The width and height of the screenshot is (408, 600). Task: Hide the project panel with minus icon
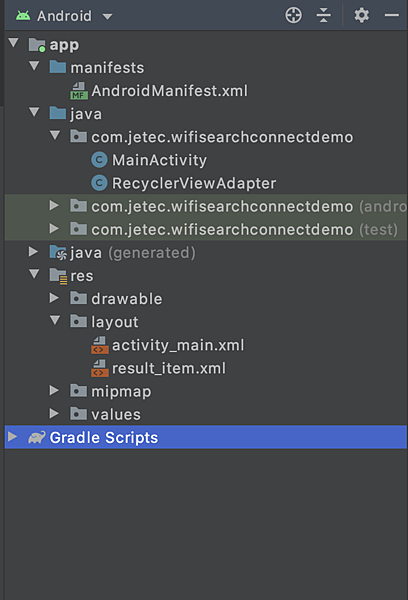(392, 16)
